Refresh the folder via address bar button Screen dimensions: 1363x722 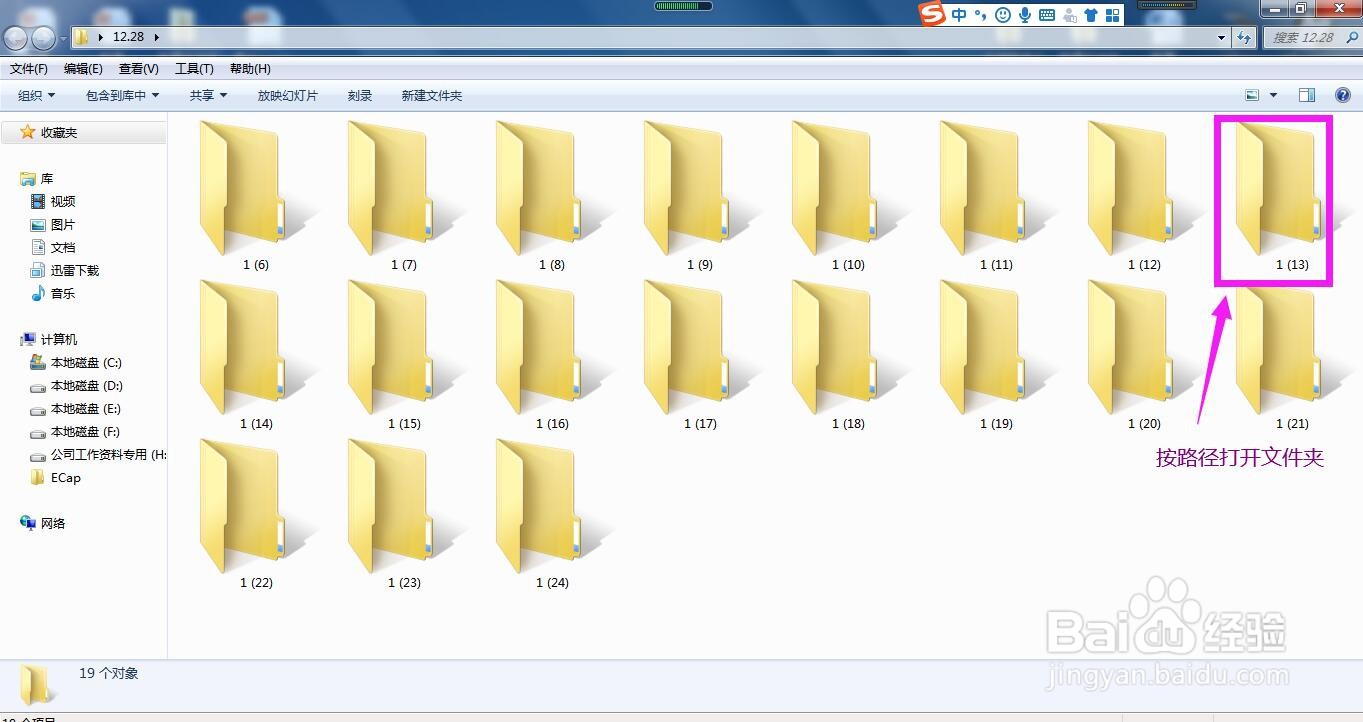pyautogui.click(x=1245, y=37)
